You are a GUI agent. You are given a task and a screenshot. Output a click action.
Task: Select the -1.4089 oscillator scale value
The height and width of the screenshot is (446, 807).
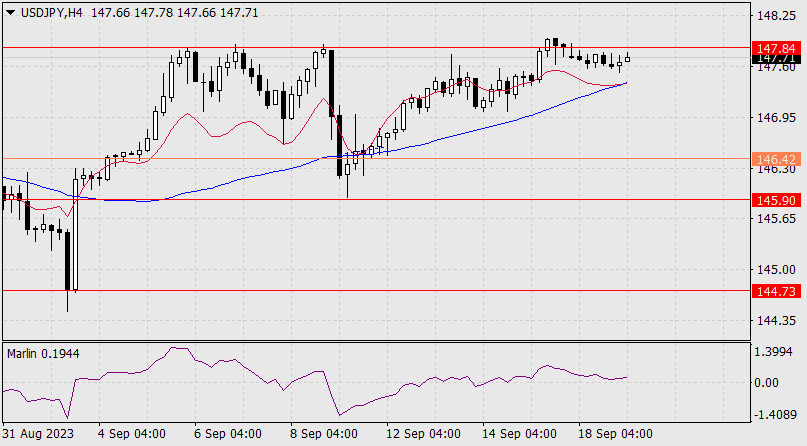click(x=774, y=415)
